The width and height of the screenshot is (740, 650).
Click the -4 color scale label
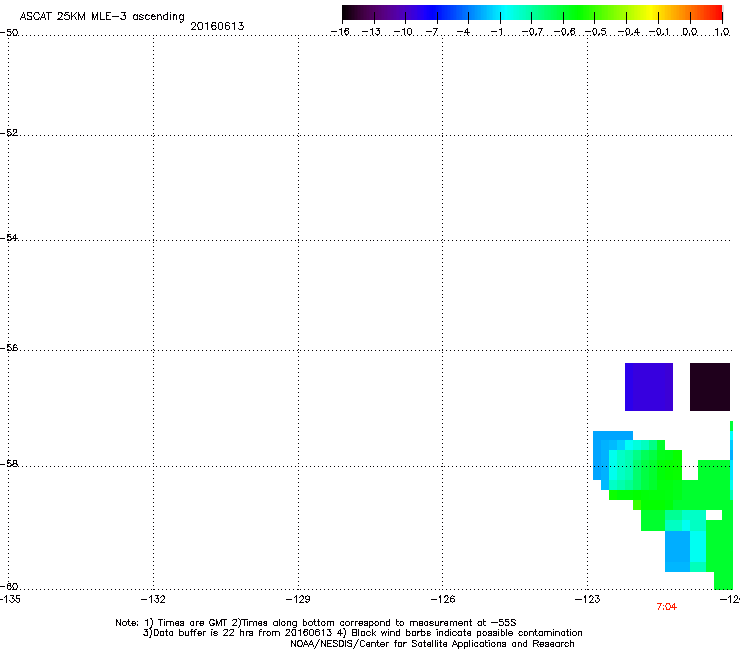(463, 32)
